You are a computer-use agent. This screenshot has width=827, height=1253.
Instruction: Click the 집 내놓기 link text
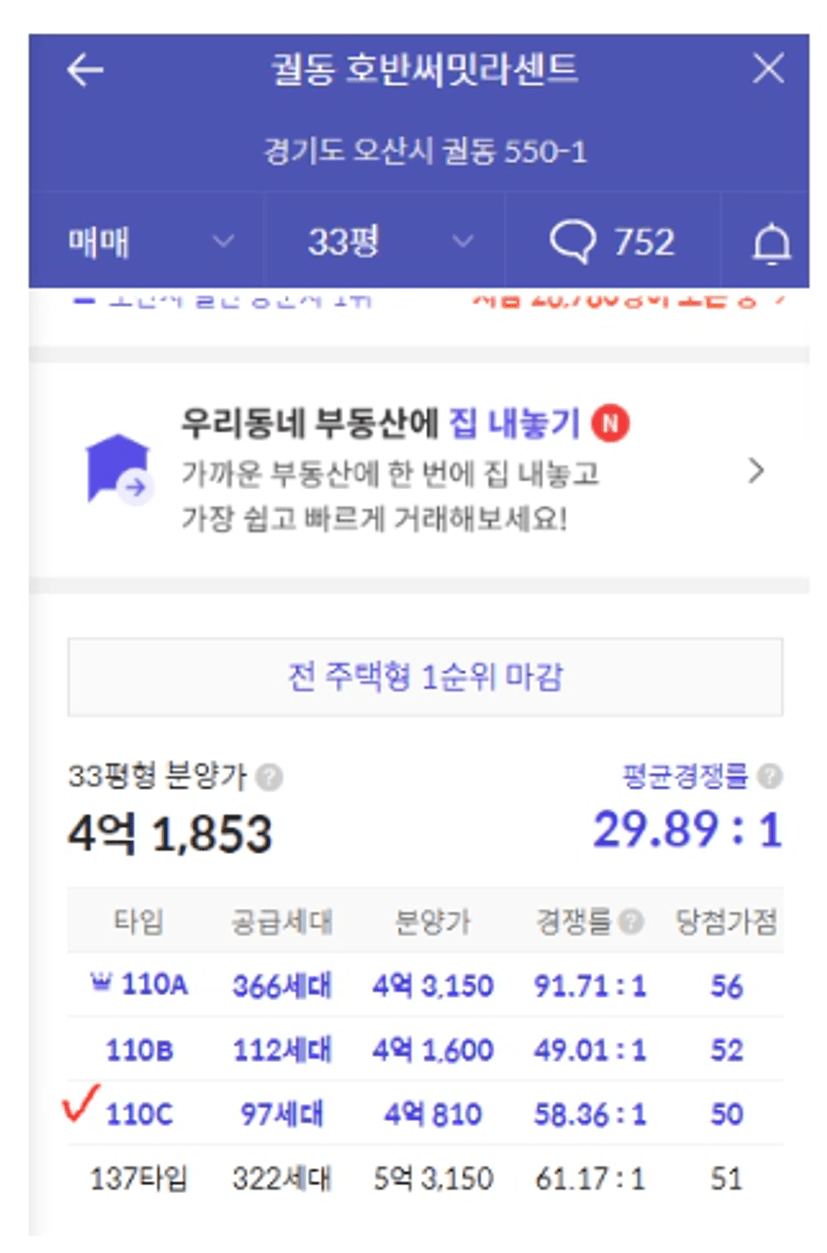coord(514,424)
